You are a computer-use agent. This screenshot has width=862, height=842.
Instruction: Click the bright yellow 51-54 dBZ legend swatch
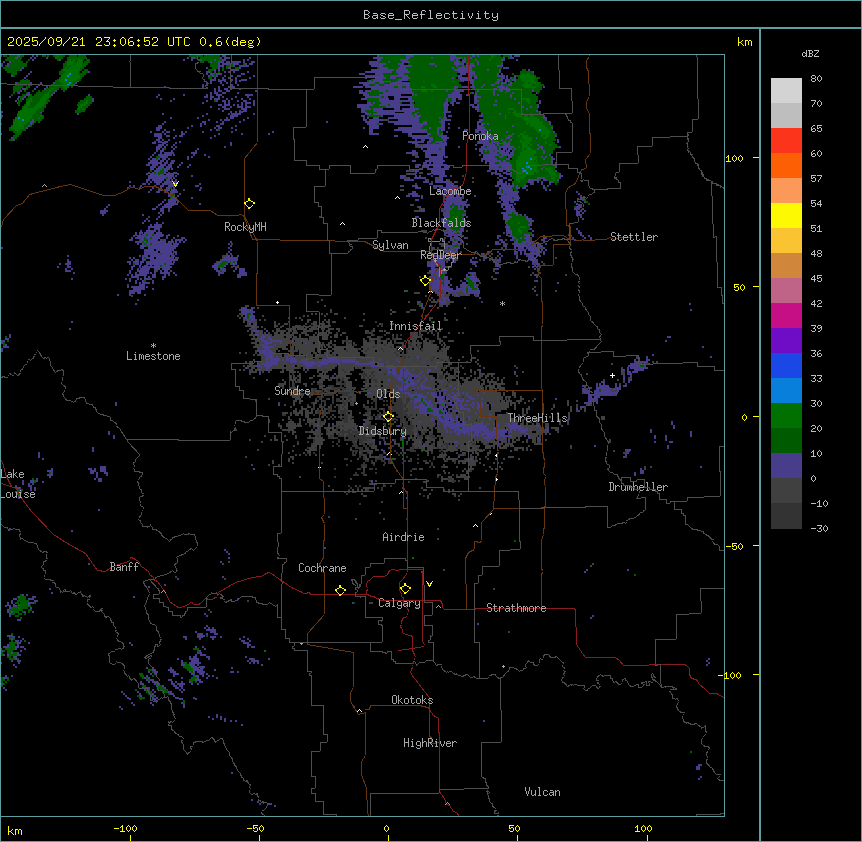[786, 216]
